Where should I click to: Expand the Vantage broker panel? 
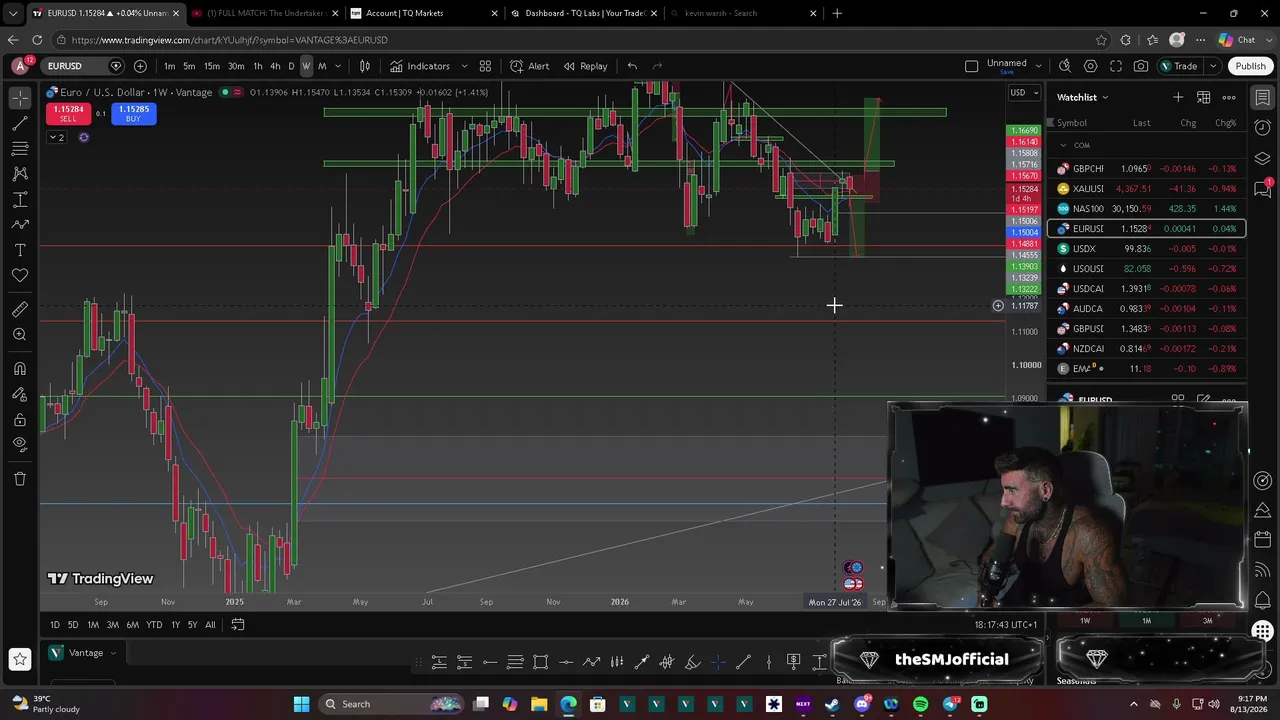[113, 653]
